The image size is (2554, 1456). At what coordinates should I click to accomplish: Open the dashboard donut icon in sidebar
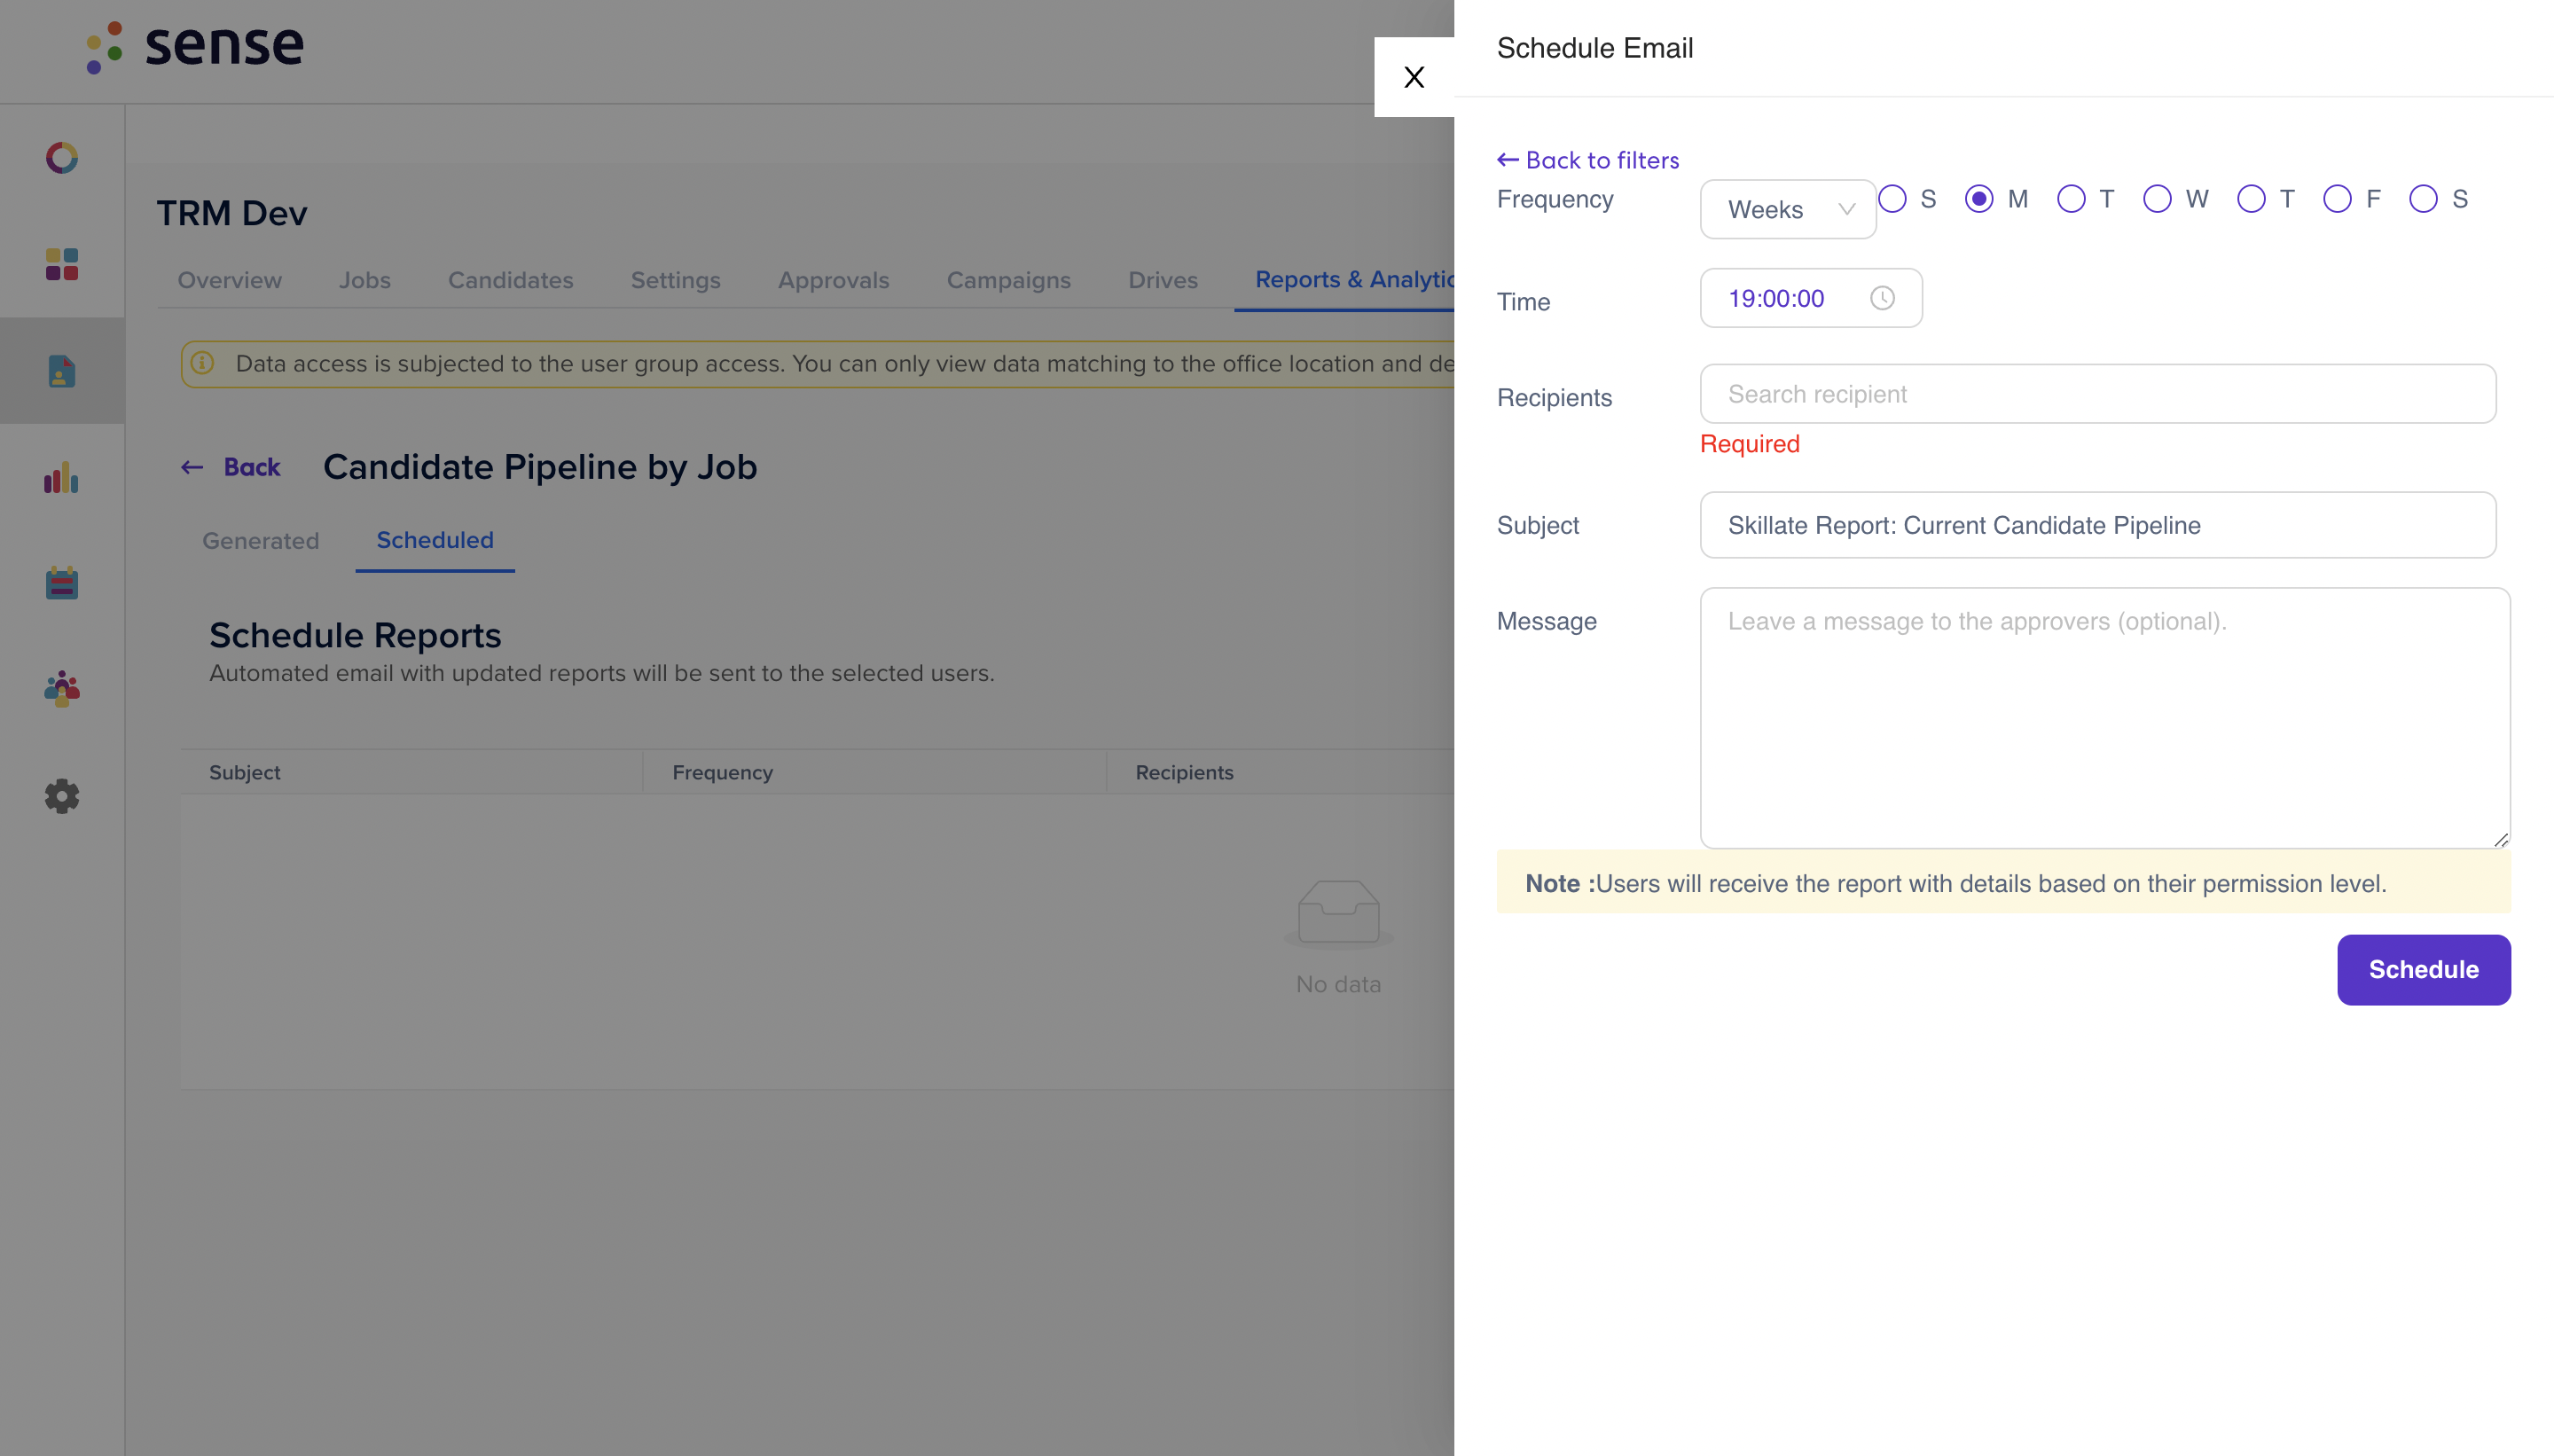pyautogui.click(x=62, y=158)
